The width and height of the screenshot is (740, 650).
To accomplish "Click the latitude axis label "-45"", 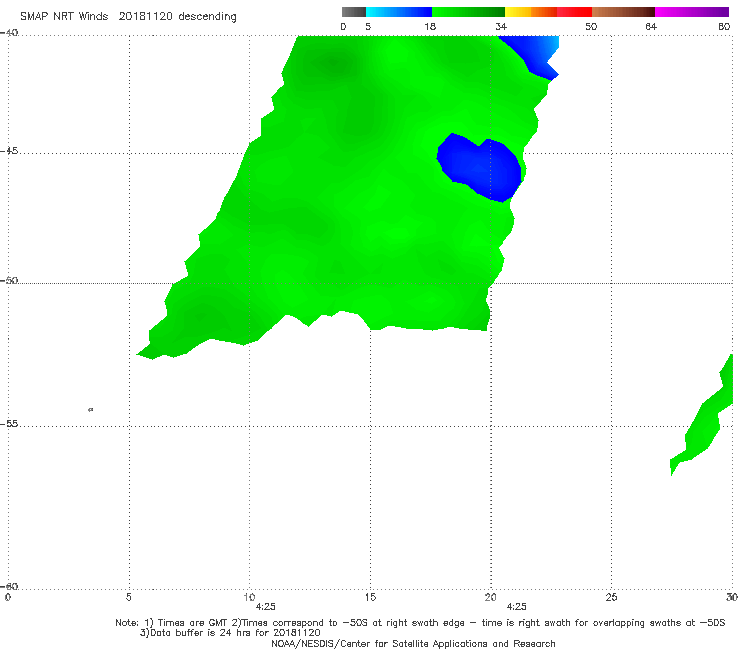I will click(9, 151).
